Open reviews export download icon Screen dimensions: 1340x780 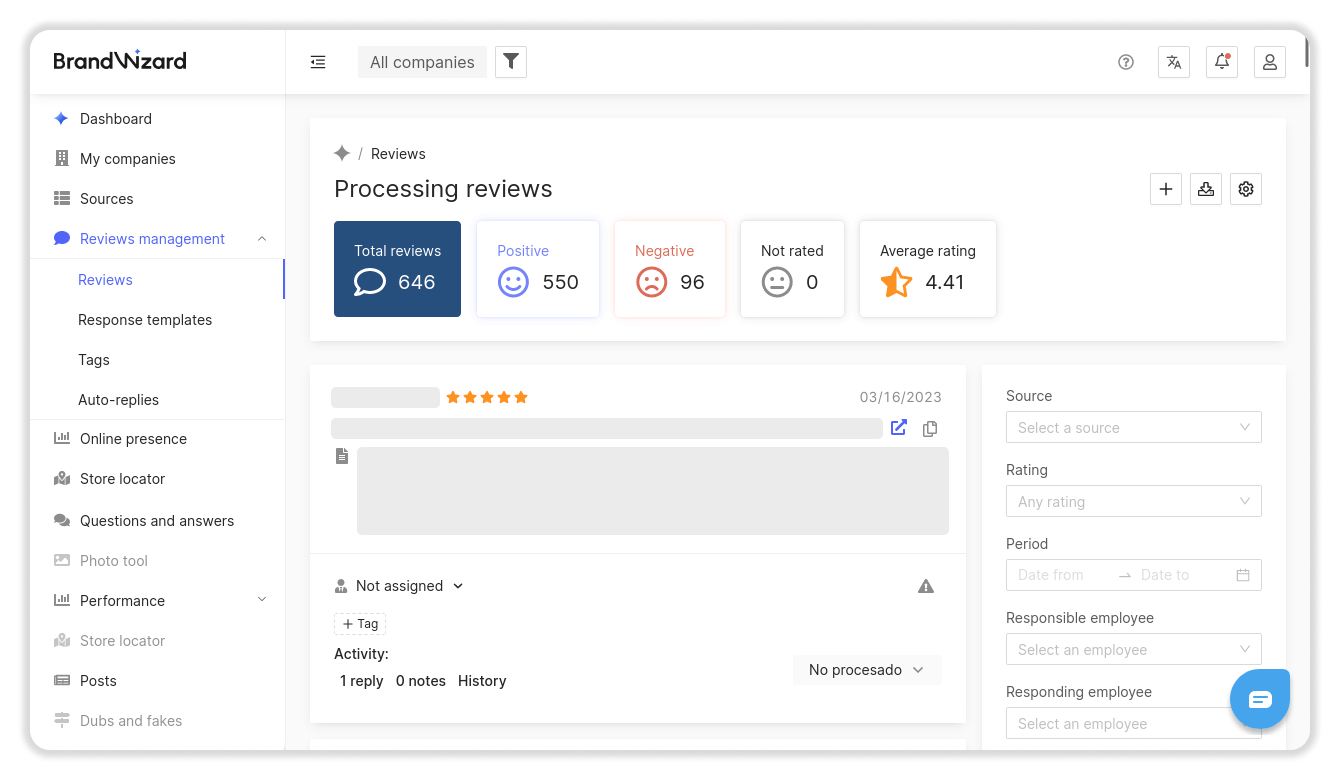(1205, 188)
